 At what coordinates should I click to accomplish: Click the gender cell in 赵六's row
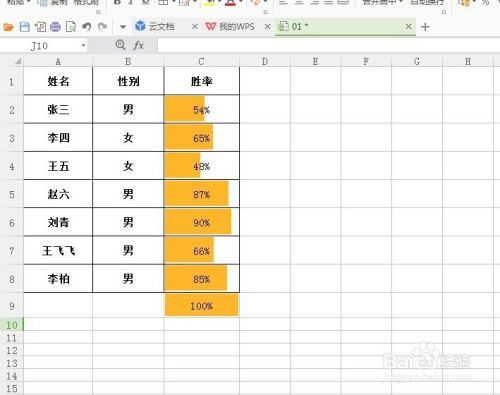pyautogui.click(x=128, y=194)
